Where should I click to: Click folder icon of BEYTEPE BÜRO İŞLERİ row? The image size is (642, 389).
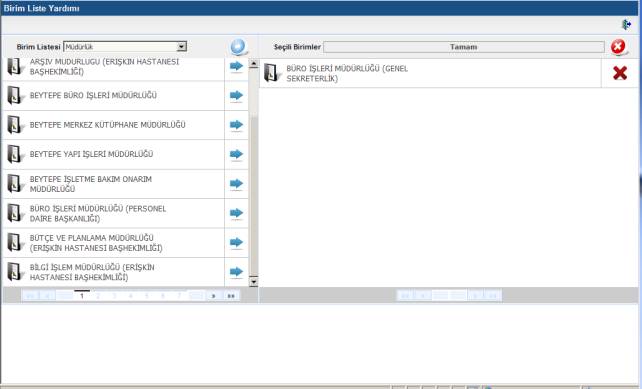tap(15, 95)
